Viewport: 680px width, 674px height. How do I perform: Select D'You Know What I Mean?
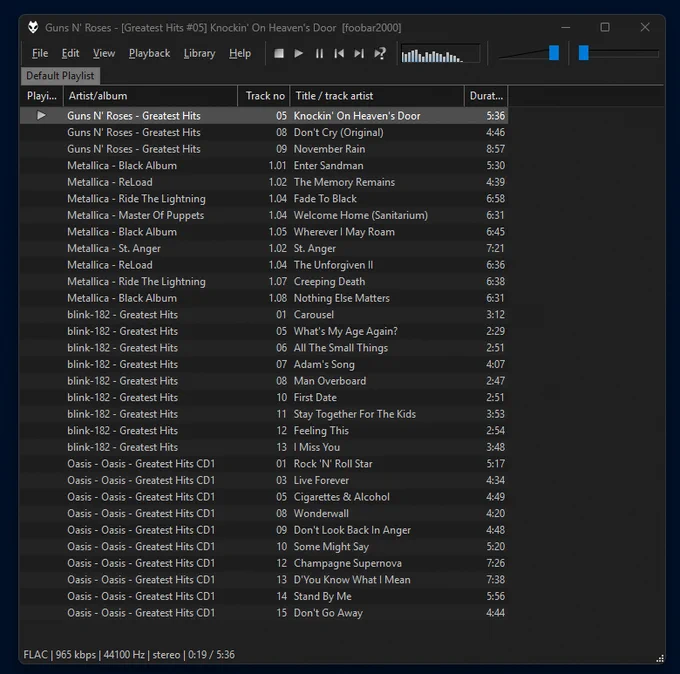264,579
